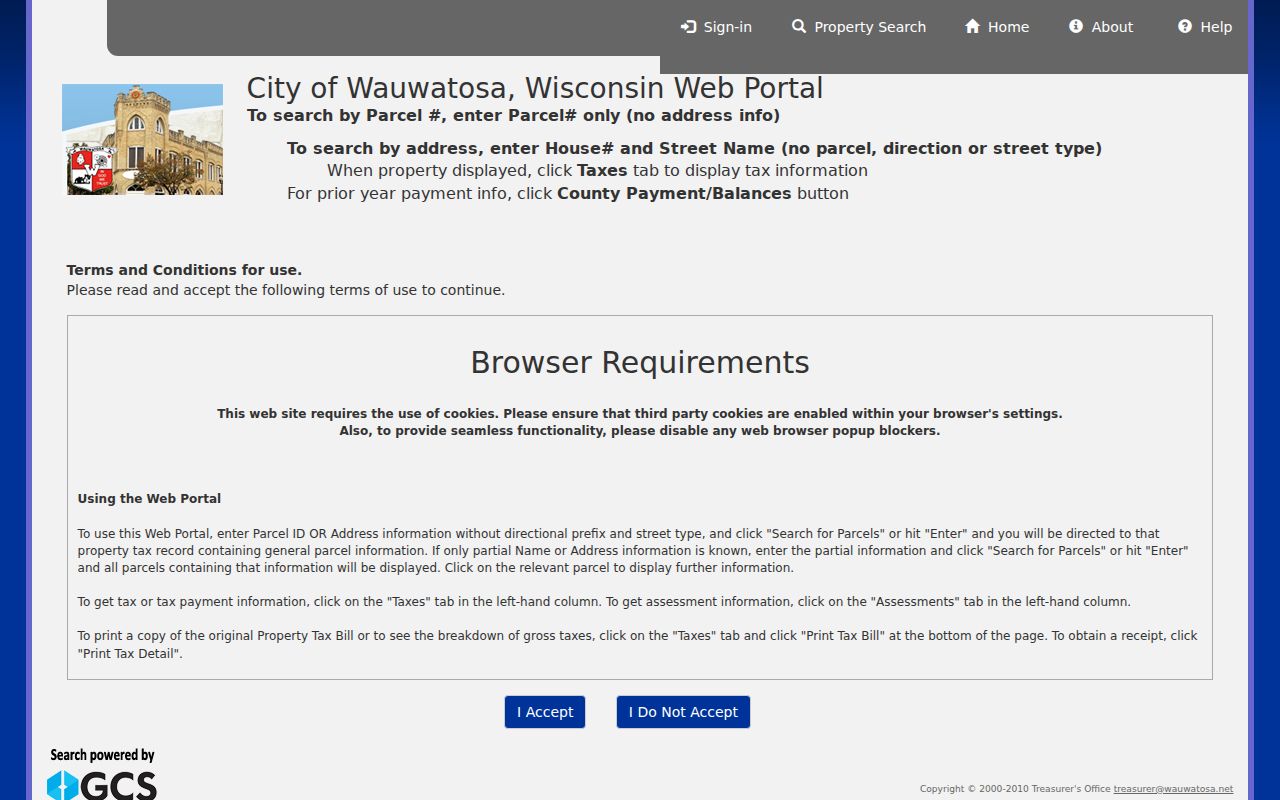Open the About menu label

pos(1112,27)
